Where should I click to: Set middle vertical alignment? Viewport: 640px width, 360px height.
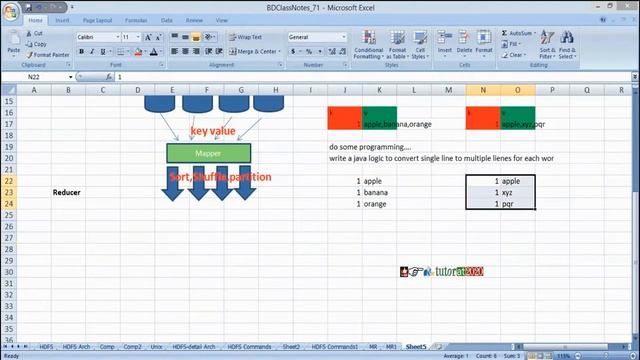click(x=185, y=37)
